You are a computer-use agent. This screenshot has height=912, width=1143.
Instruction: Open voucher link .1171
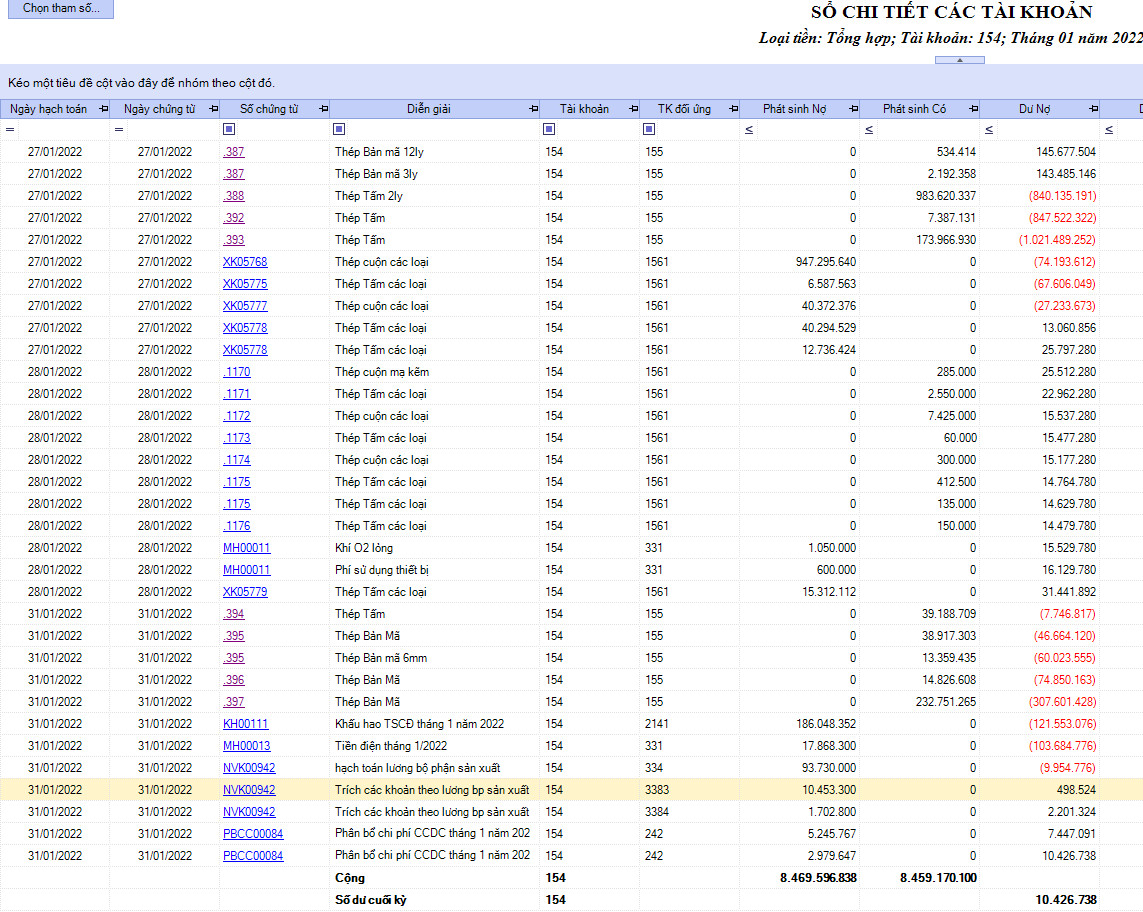click(237, 394)
